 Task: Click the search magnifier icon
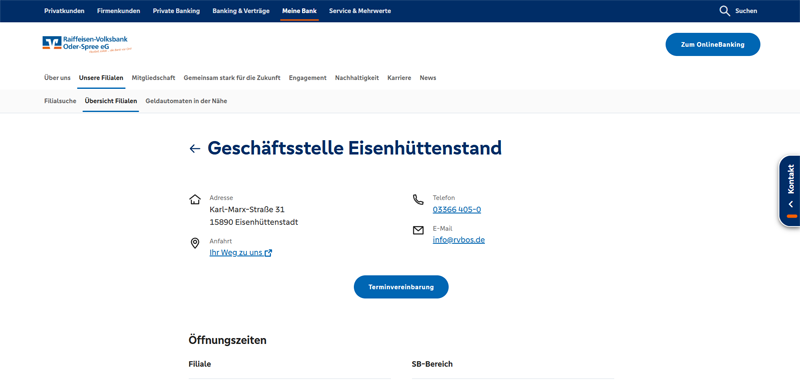(724, 11)
